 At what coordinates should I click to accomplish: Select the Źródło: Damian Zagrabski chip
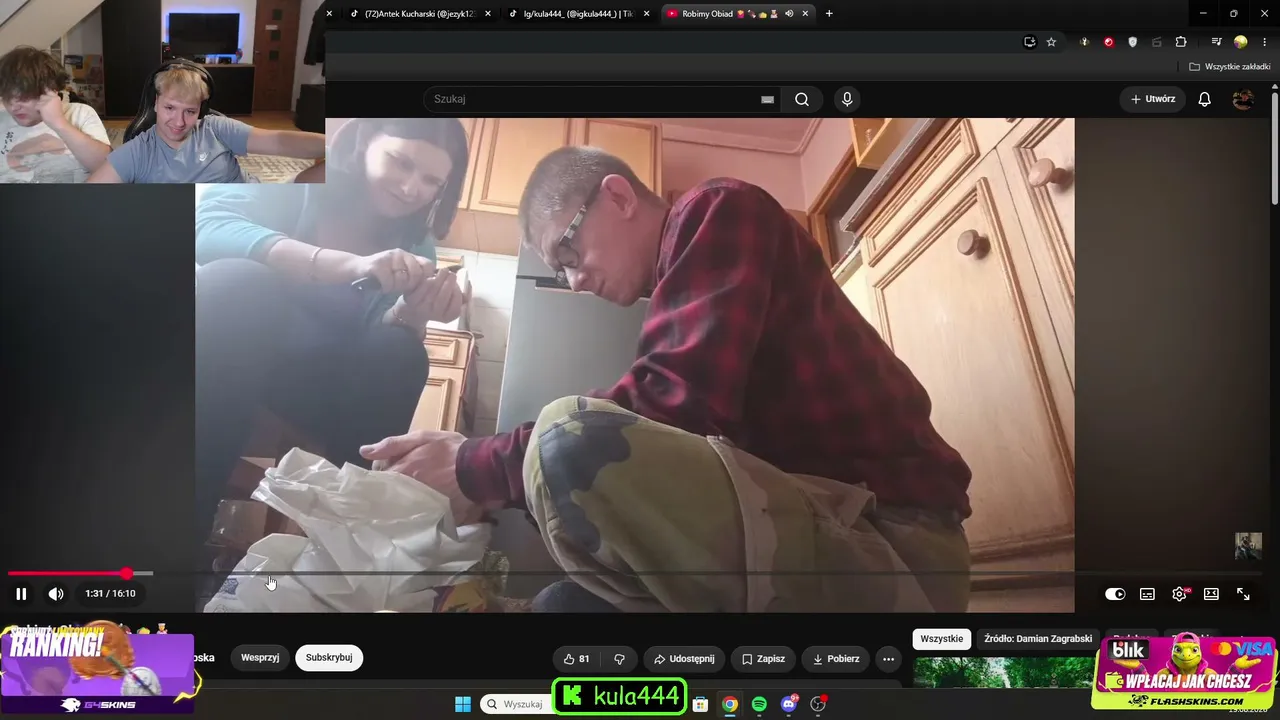pyautogui.click(x=1038, y=639)
